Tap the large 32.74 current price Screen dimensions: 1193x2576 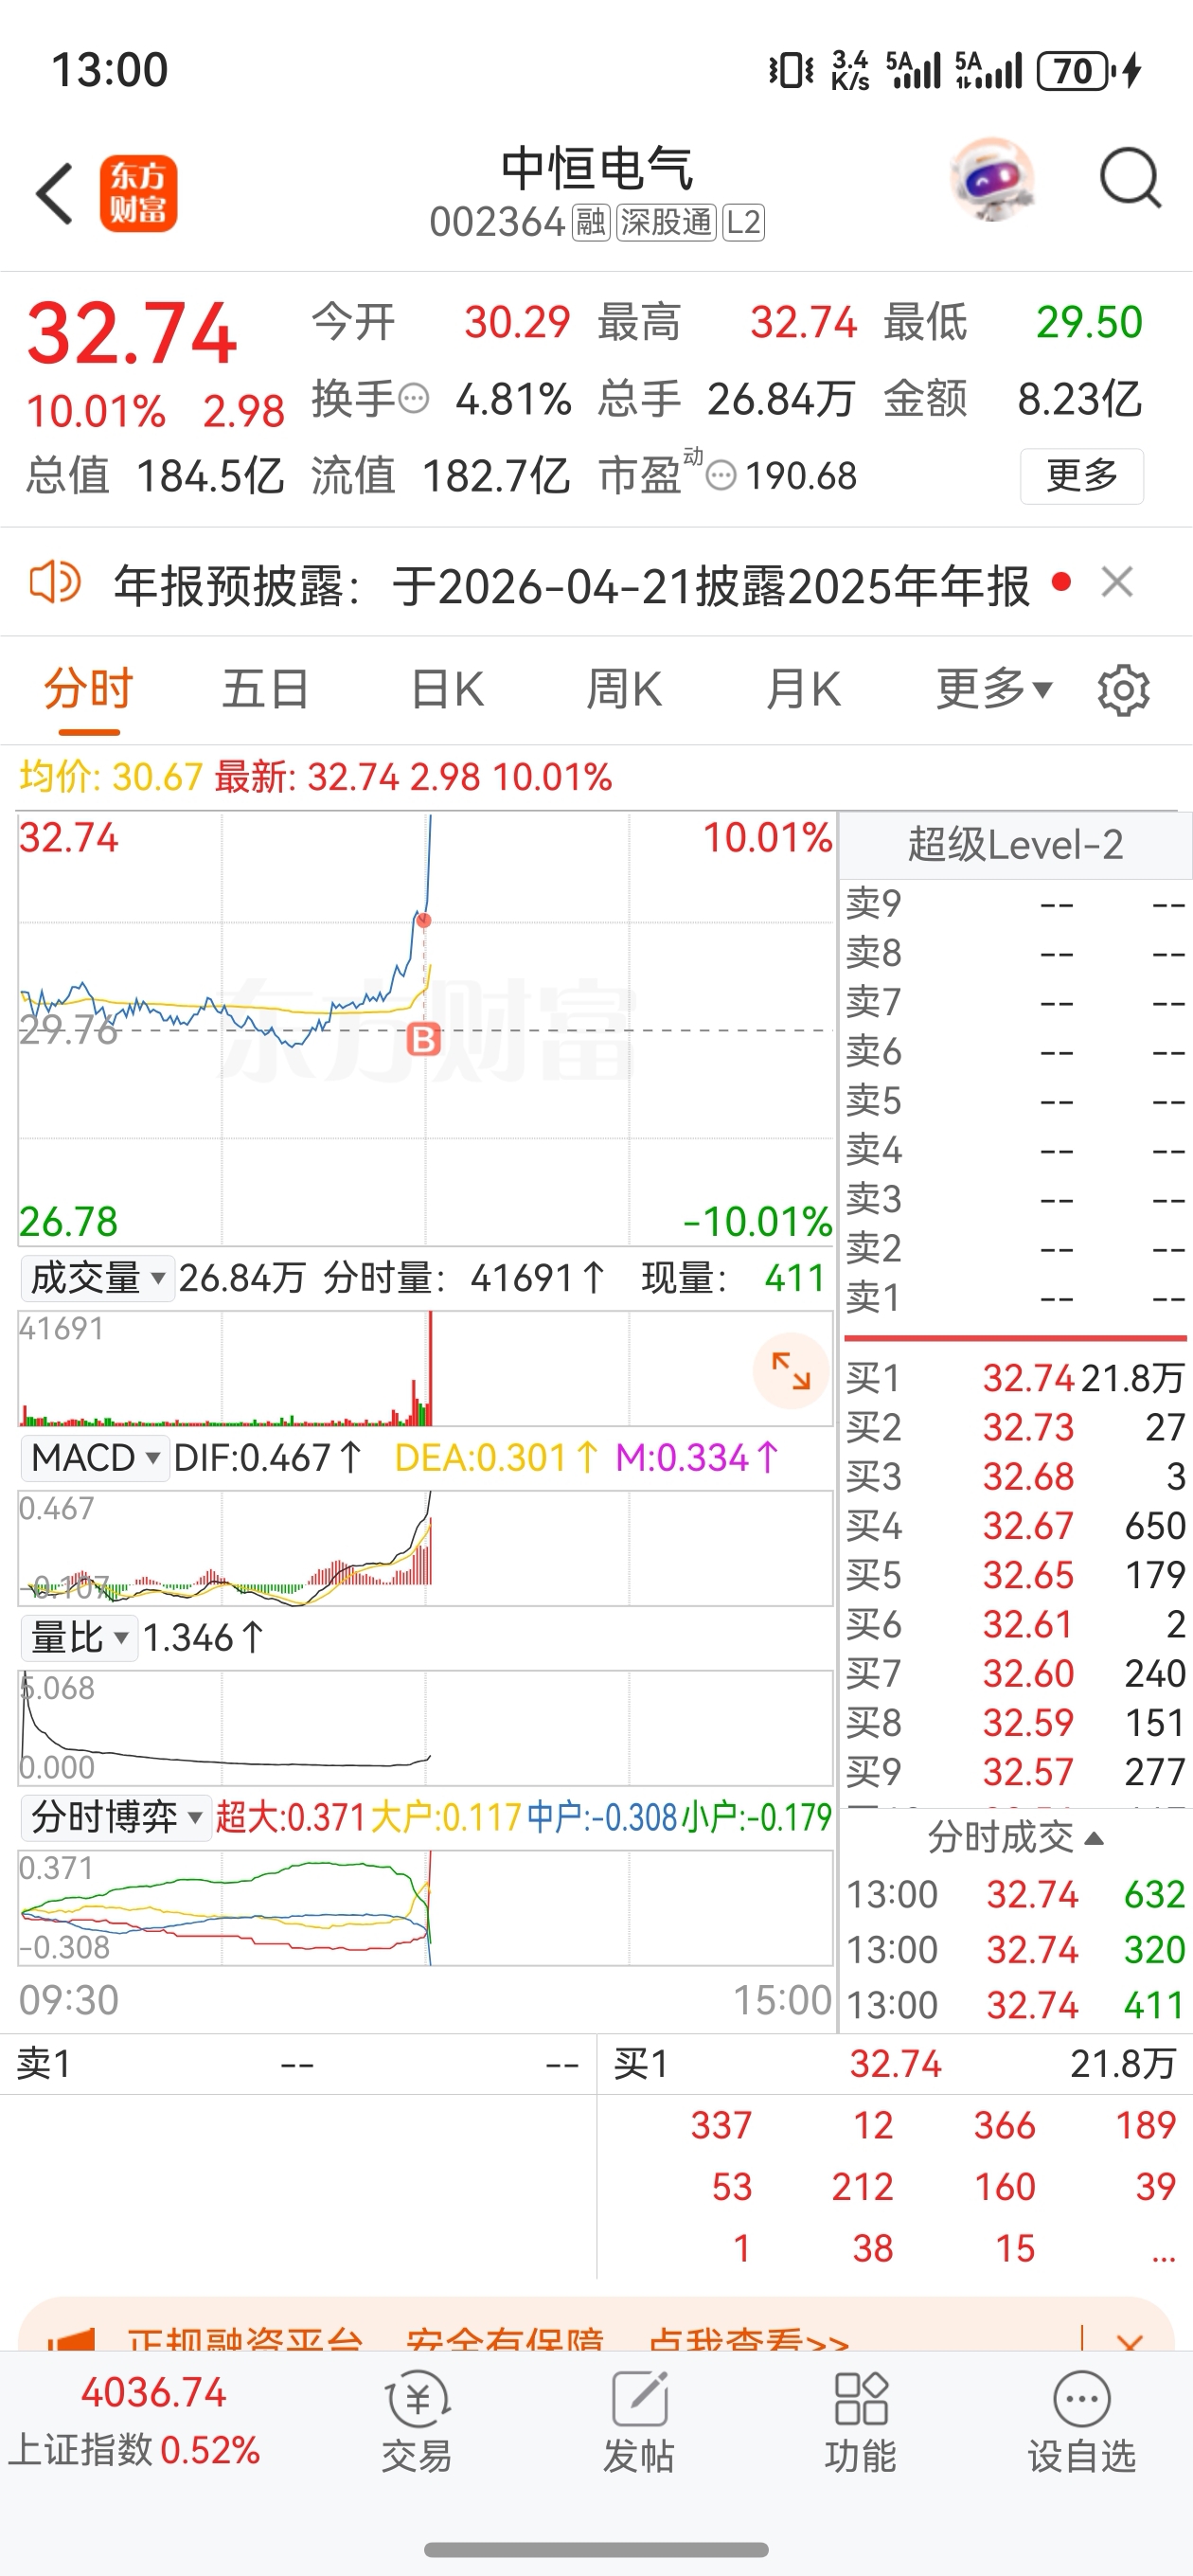[x=132, y=334]
